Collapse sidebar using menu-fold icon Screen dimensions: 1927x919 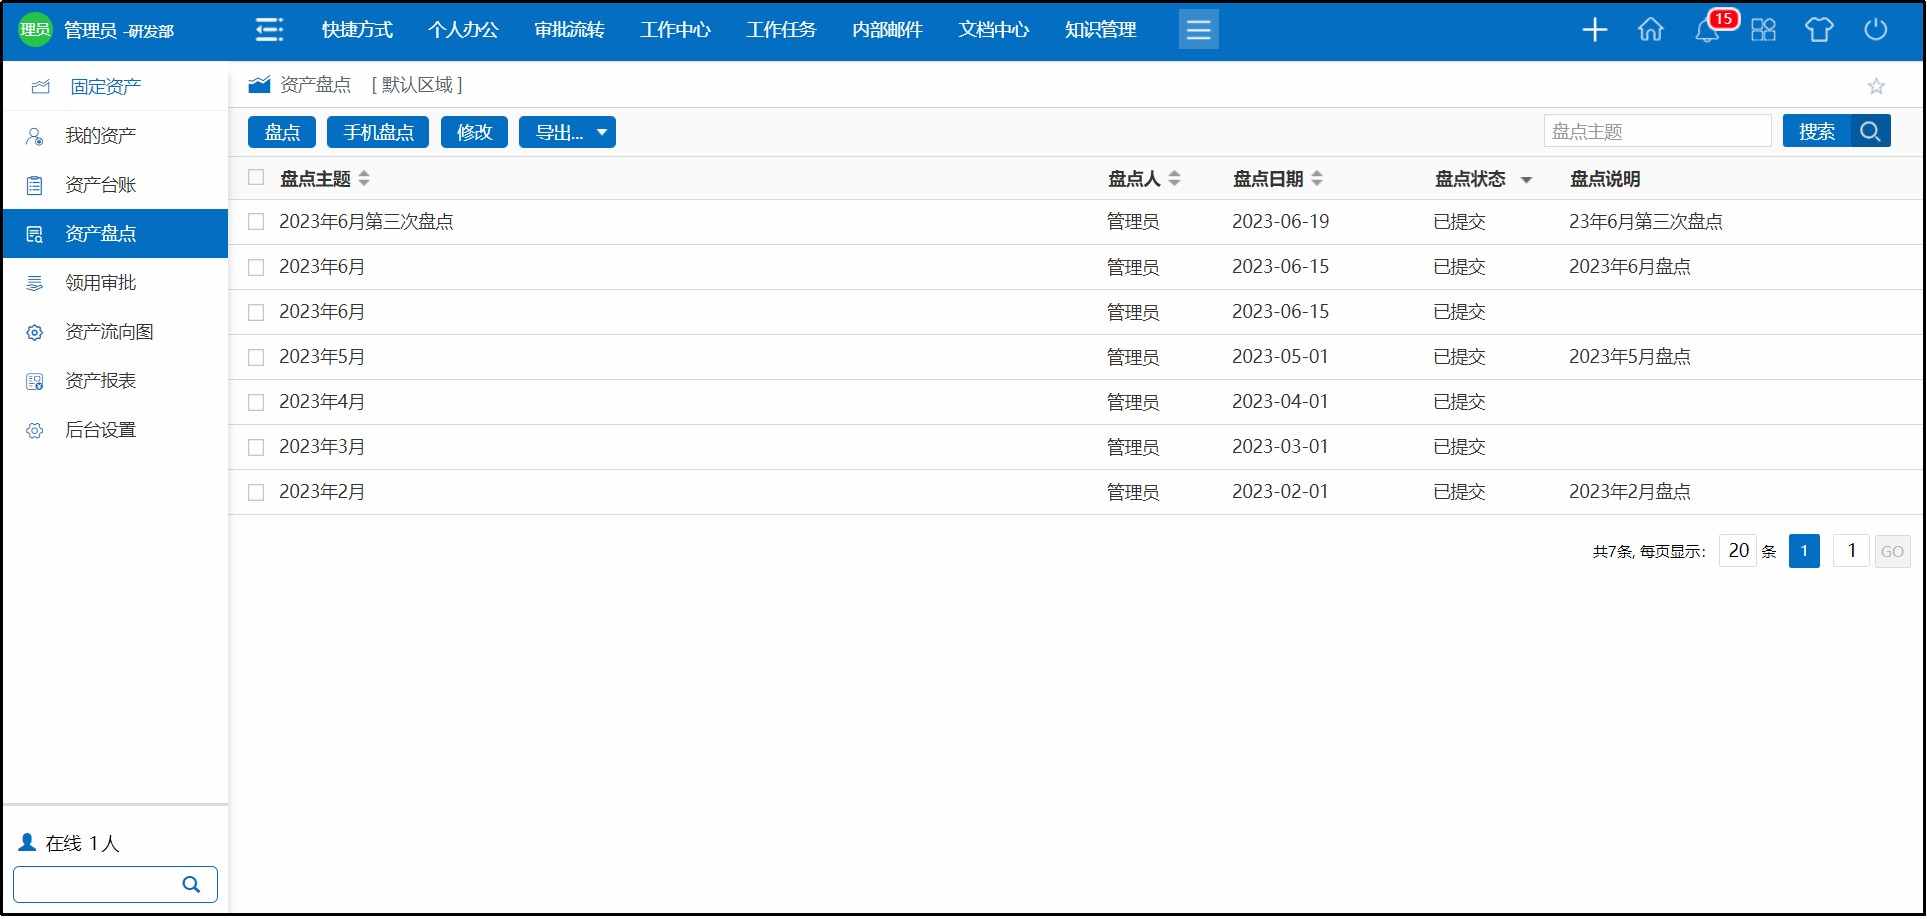(269, 30)
